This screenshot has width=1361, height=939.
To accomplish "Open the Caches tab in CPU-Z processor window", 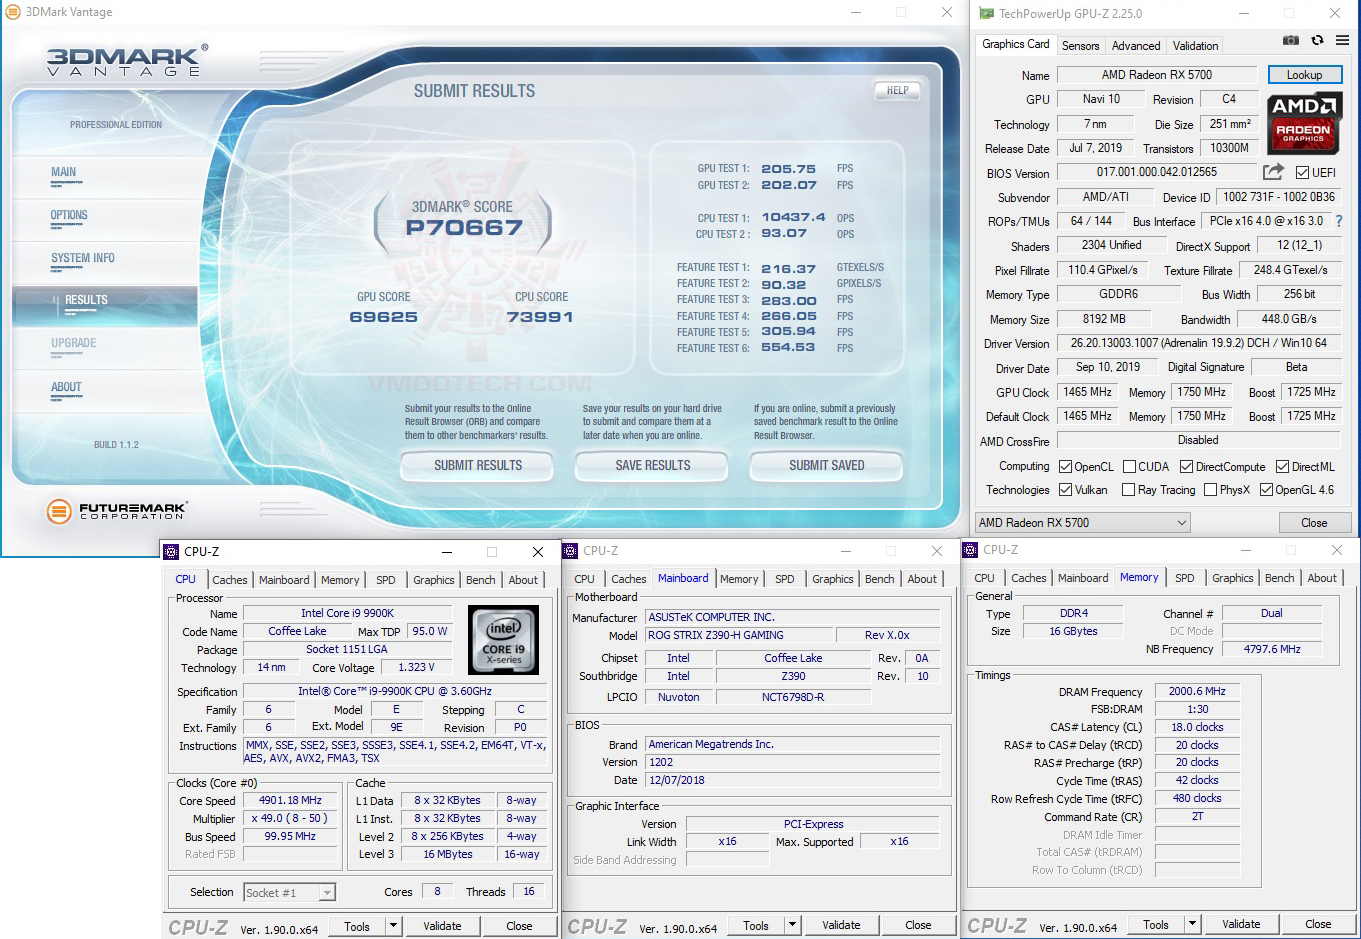I will 229,580.
